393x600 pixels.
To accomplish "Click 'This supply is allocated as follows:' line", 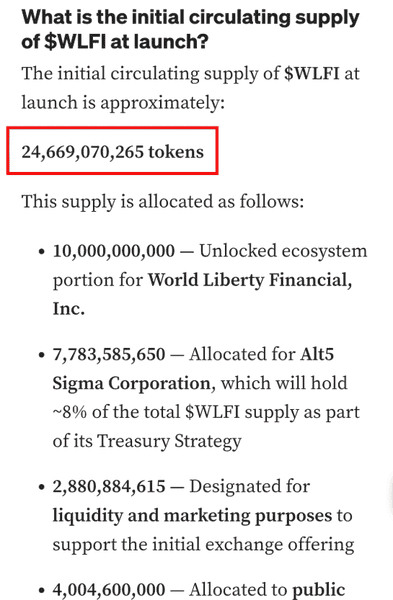I will pos(163,202).
